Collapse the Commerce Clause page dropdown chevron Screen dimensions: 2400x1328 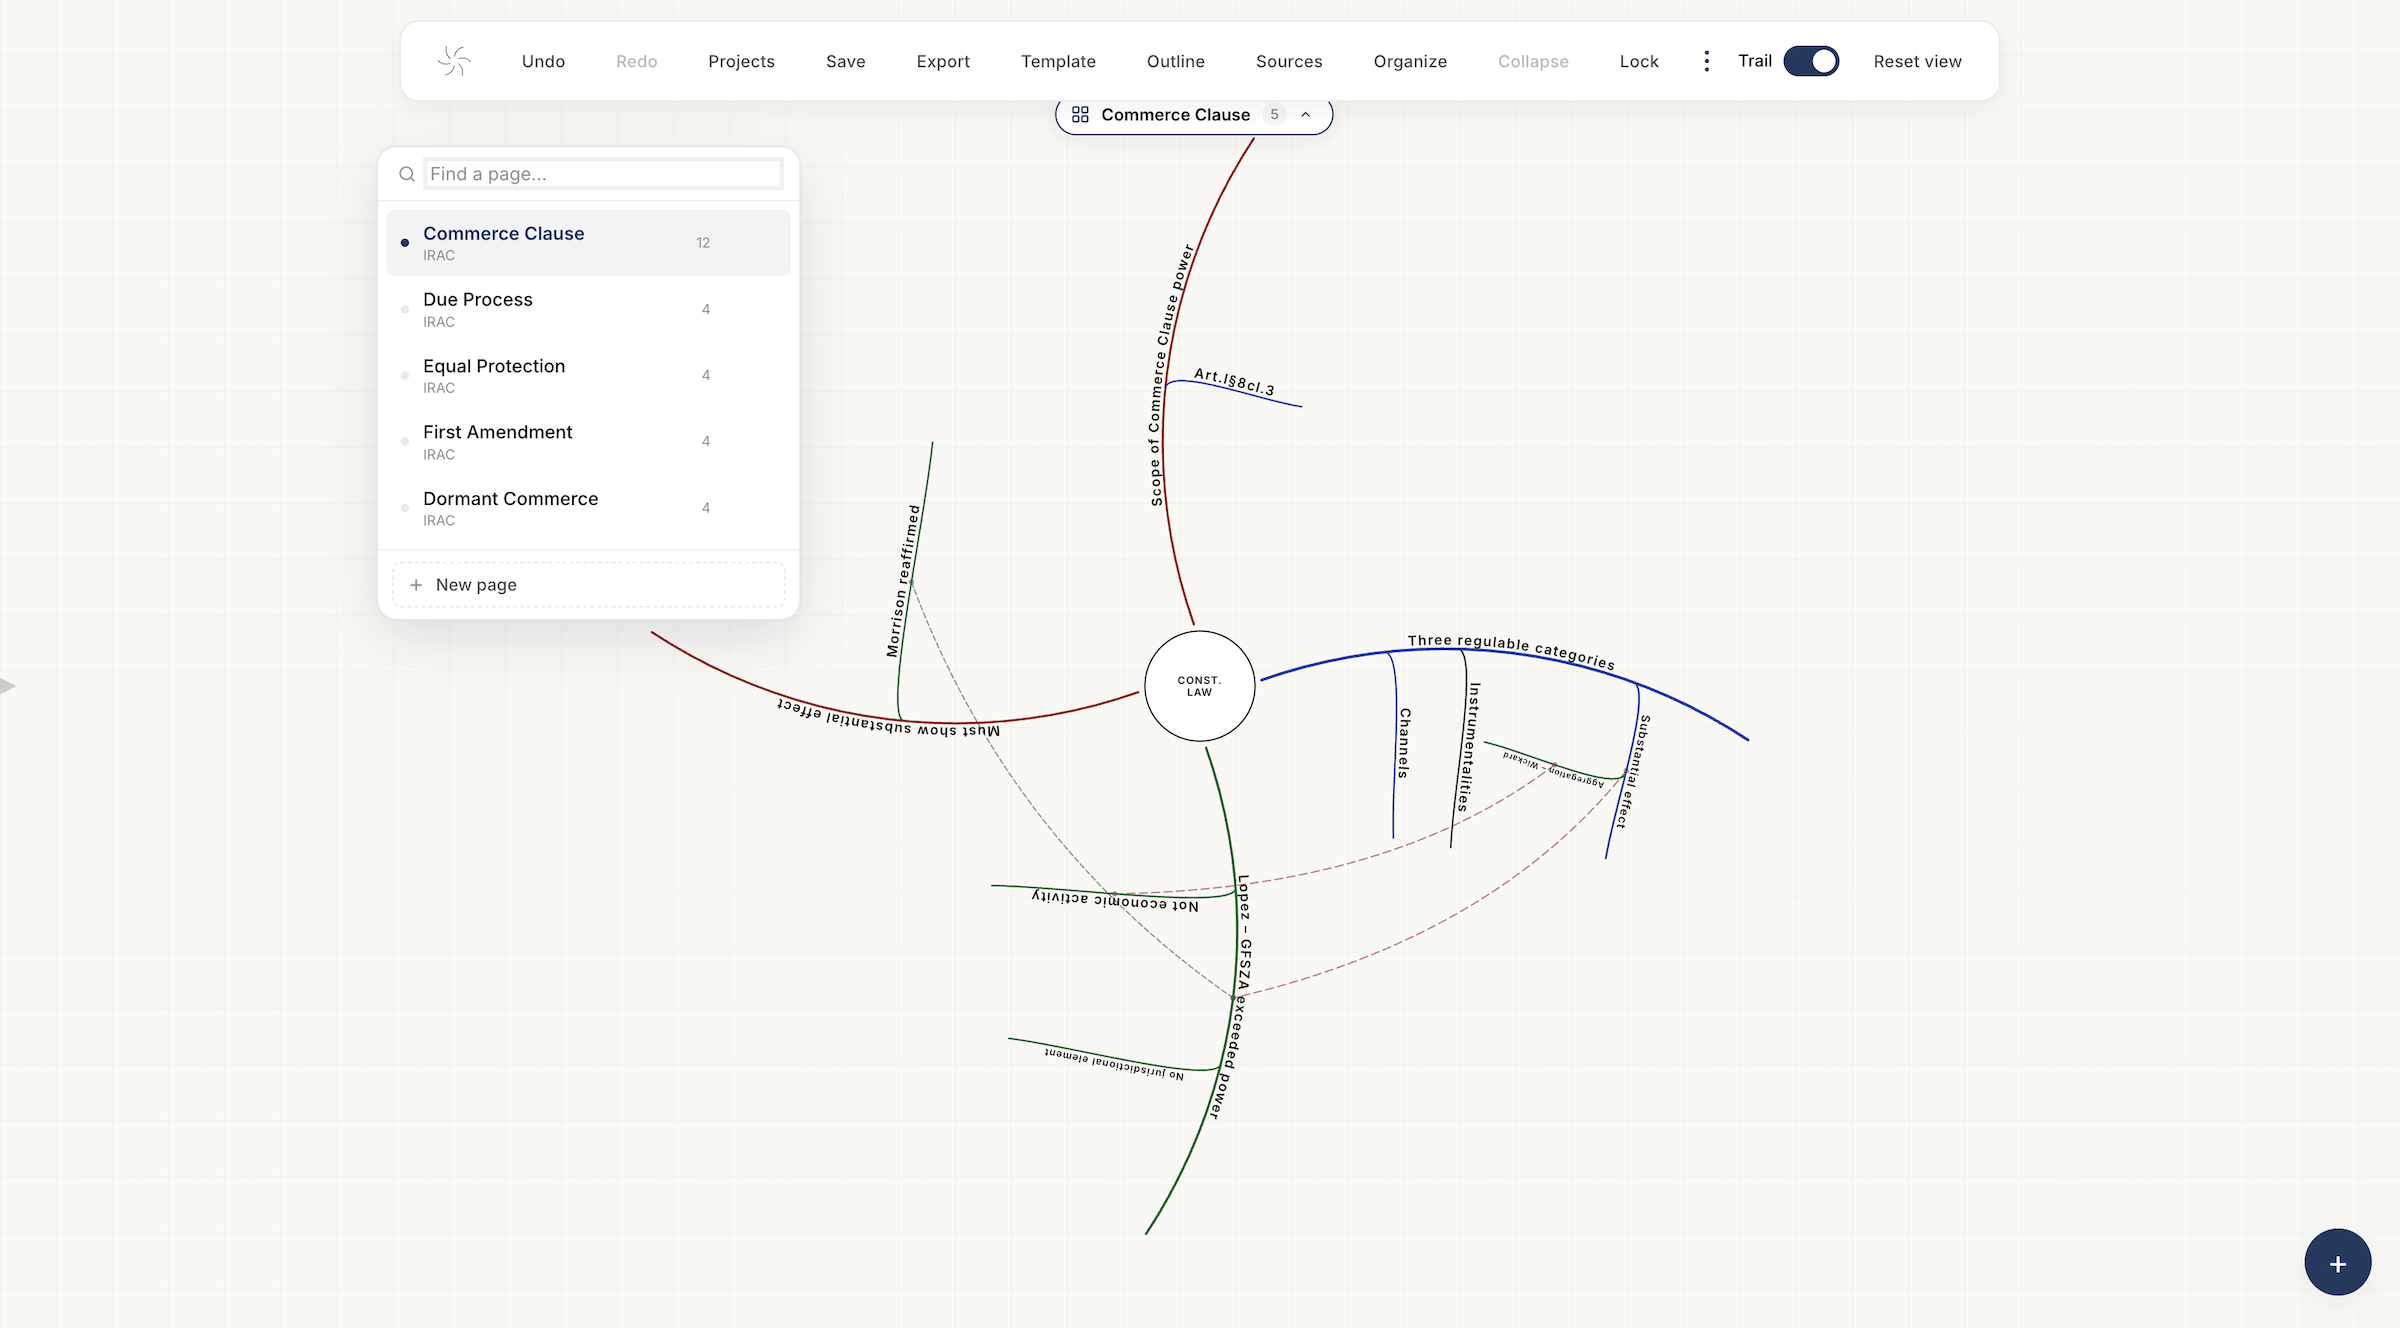[x=1305, y=115]
